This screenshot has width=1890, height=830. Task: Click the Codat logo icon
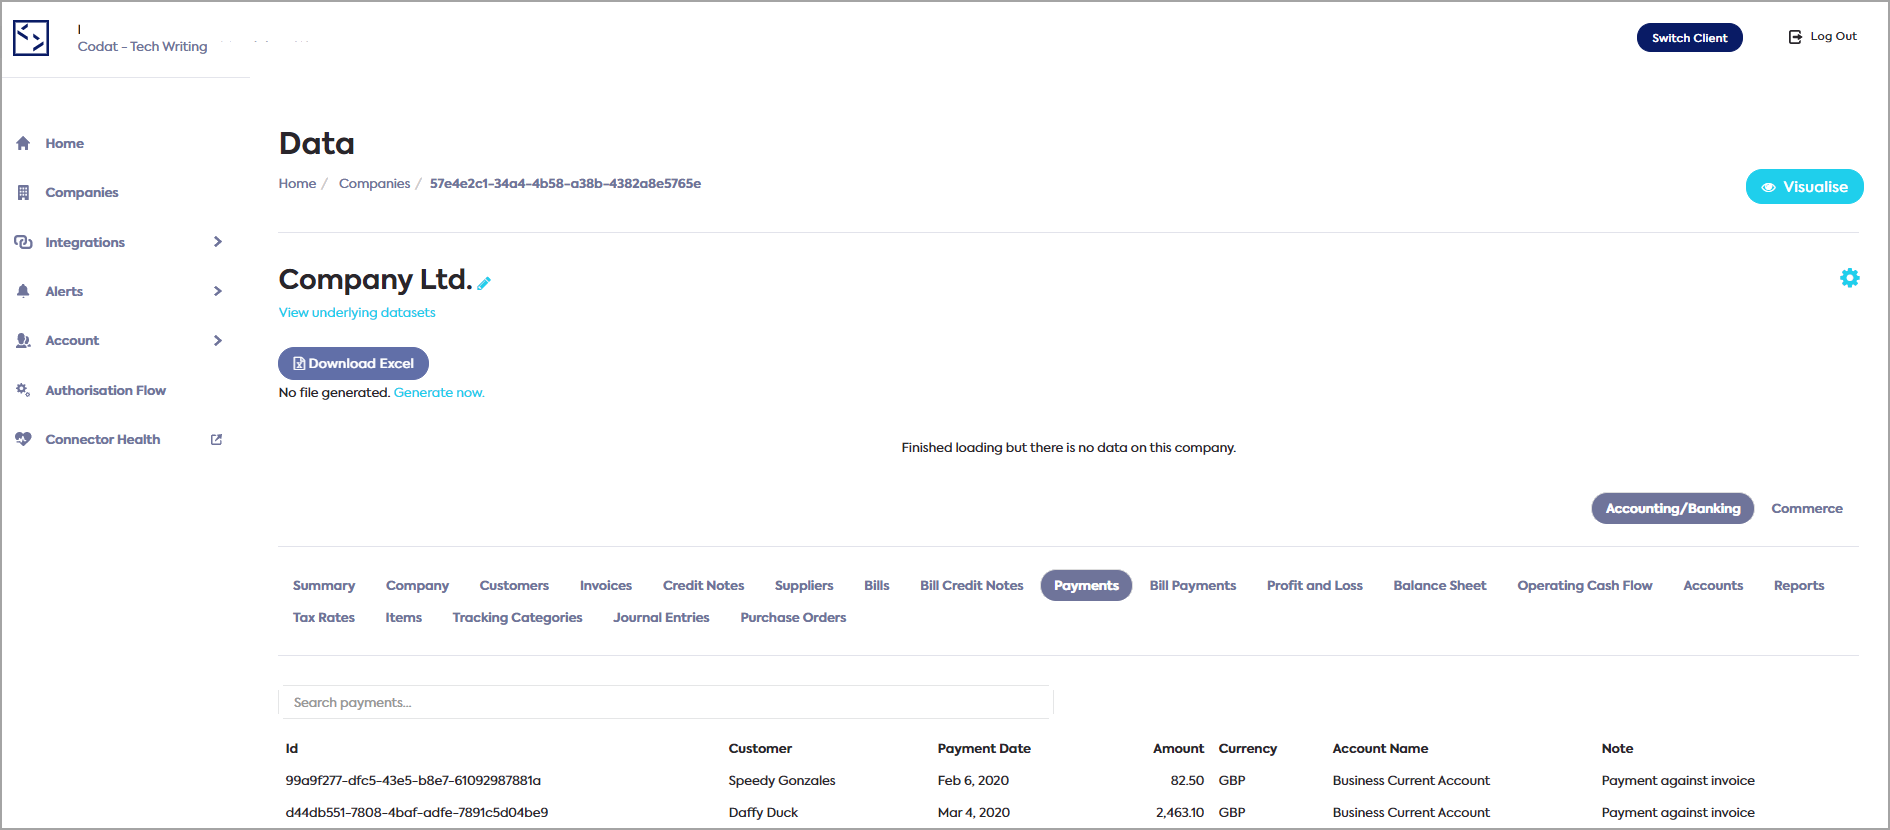31,38
